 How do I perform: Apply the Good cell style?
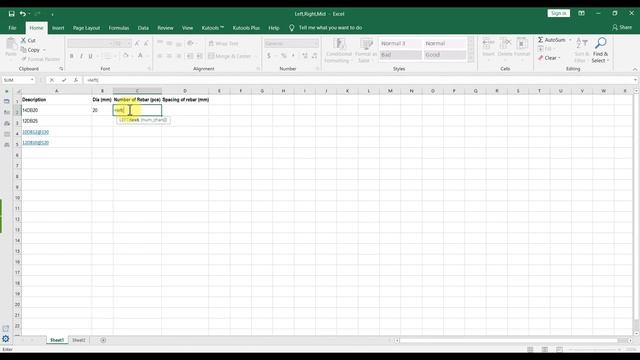pyautogui.click(x=444, y=55)
